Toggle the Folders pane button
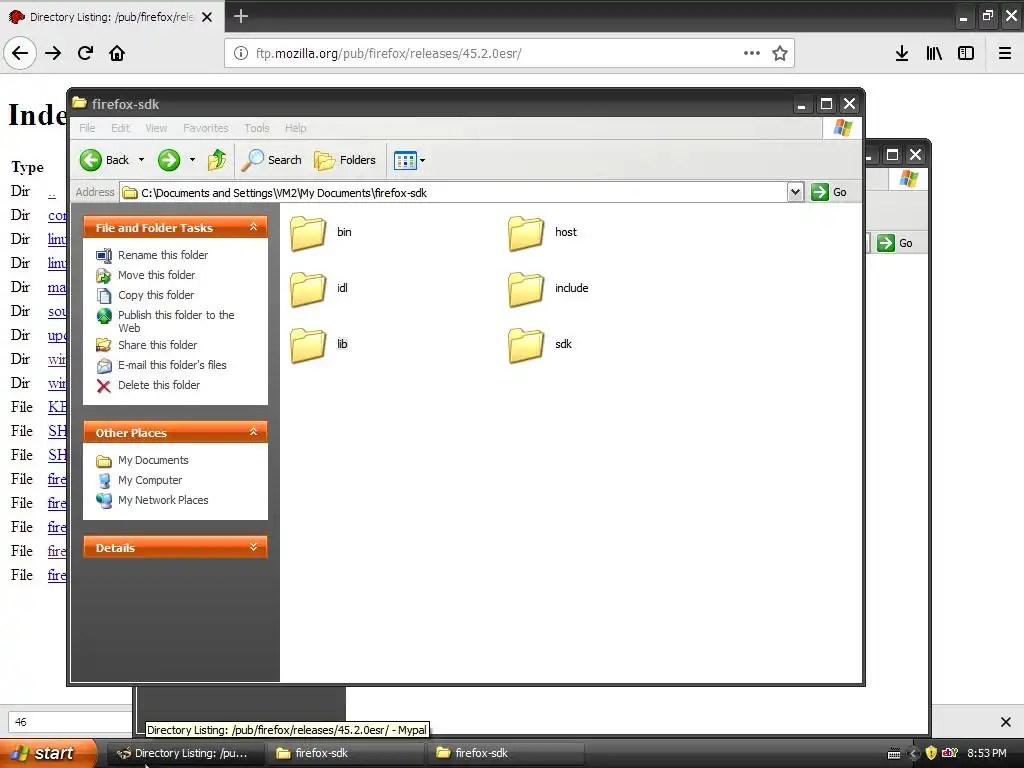The image size is (1024, 768). coord(345,160)
